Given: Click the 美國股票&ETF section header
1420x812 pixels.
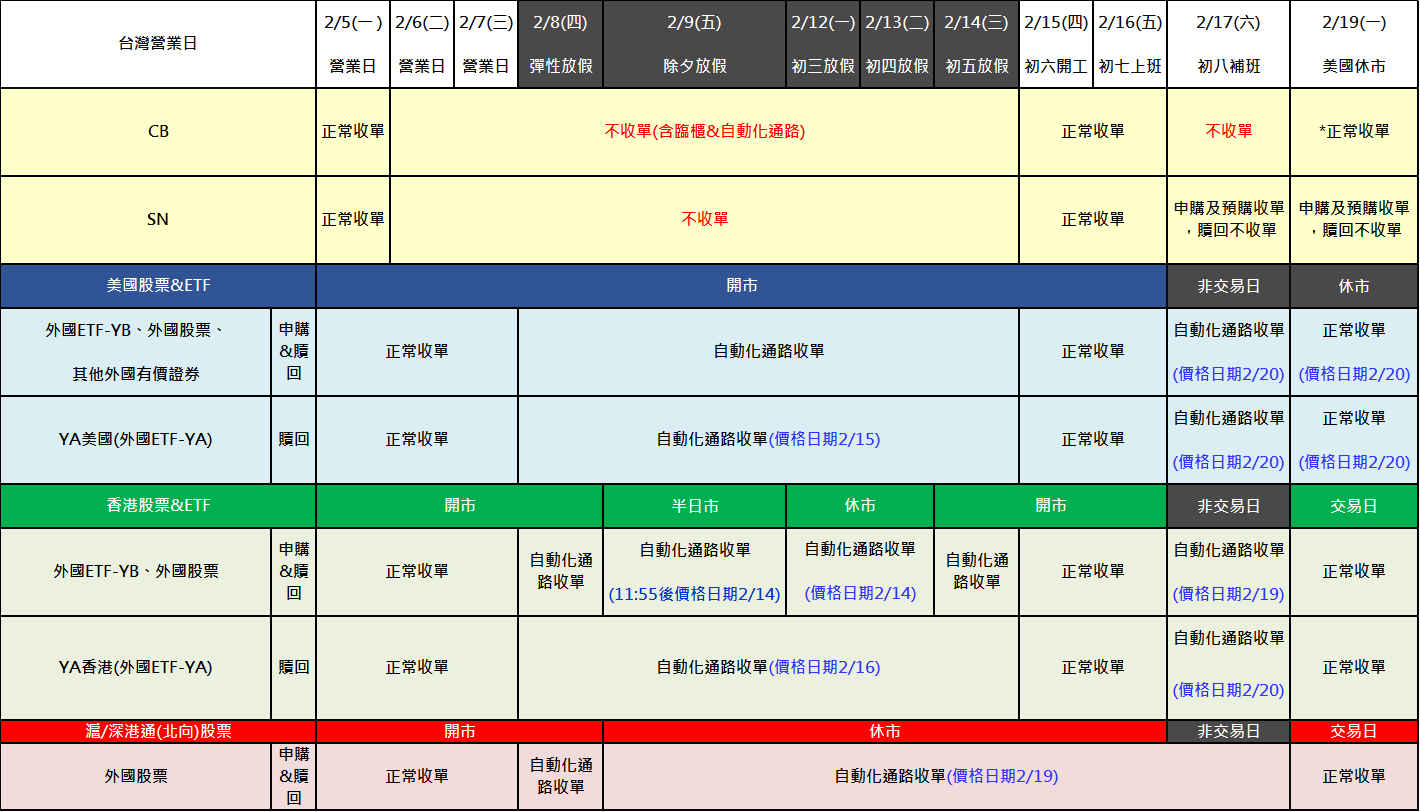Looking at the screenshot, I should 158,286.
